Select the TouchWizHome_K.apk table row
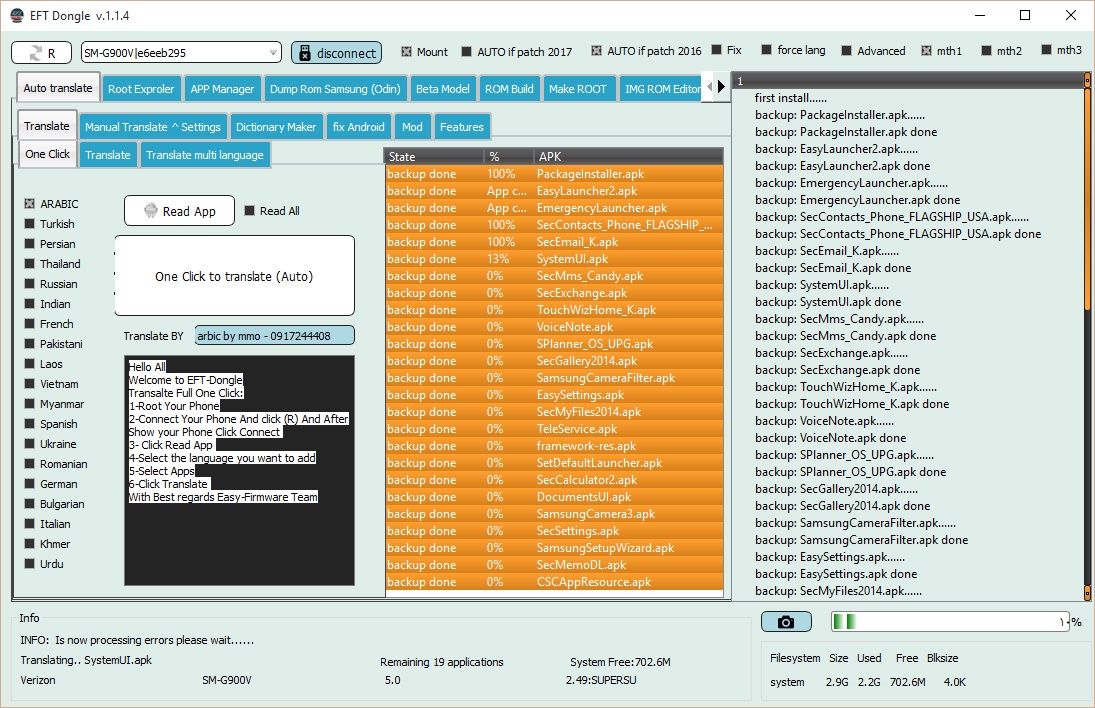1095x708 pixels. click(x=554, y=310)
